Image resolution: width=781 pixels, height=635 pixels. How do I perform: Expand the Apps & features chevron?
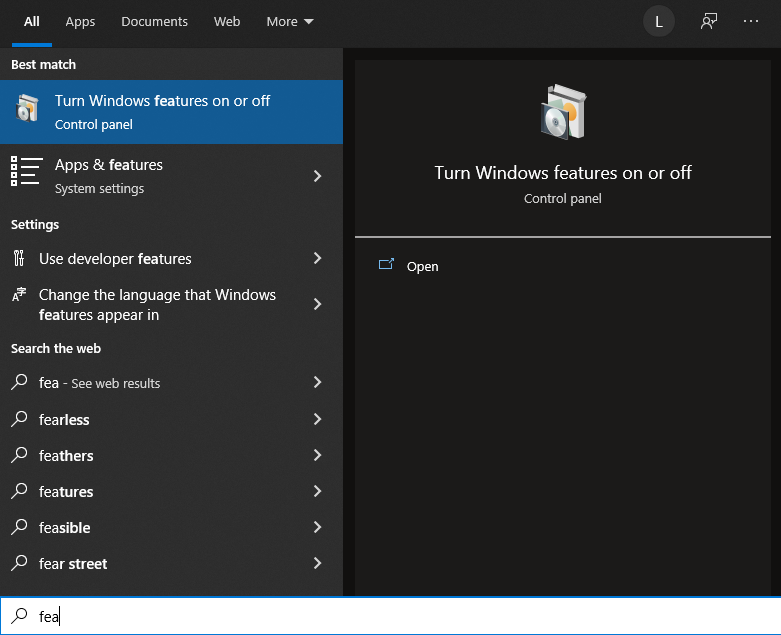click(317, 176)
